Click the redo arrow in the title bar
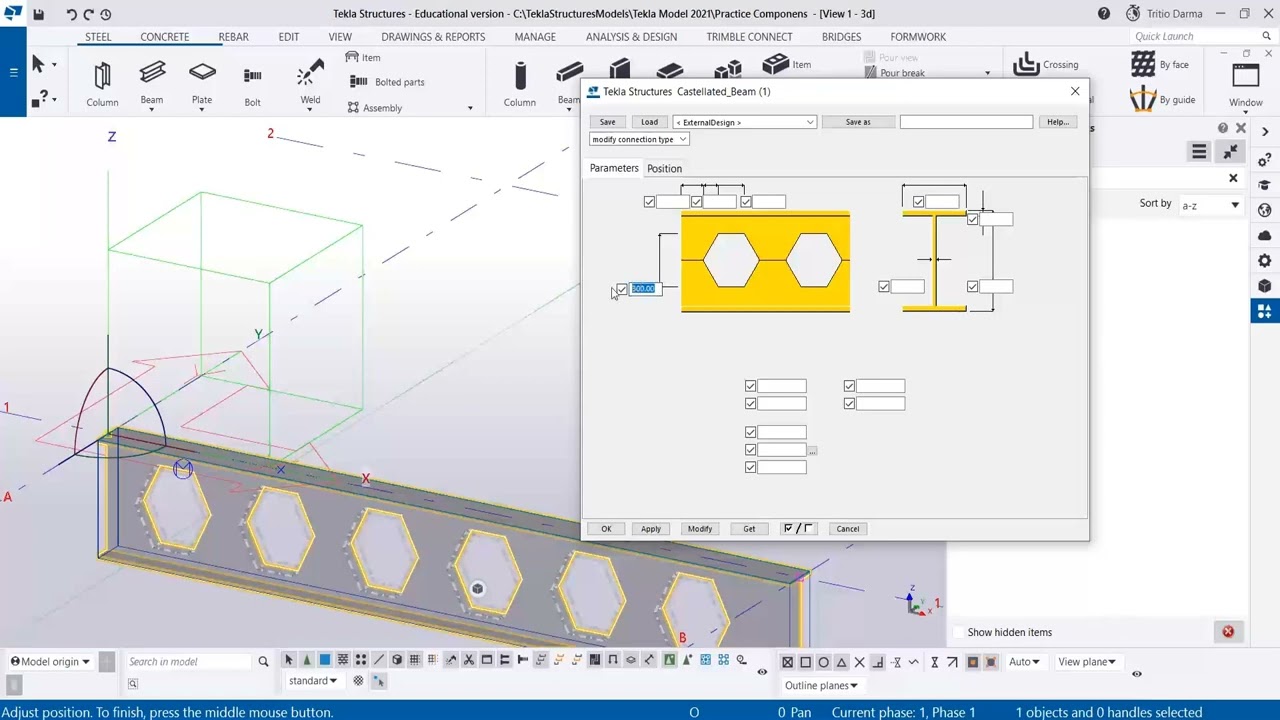This screenshot has height=720, width=1280. (x=88, y=14)
